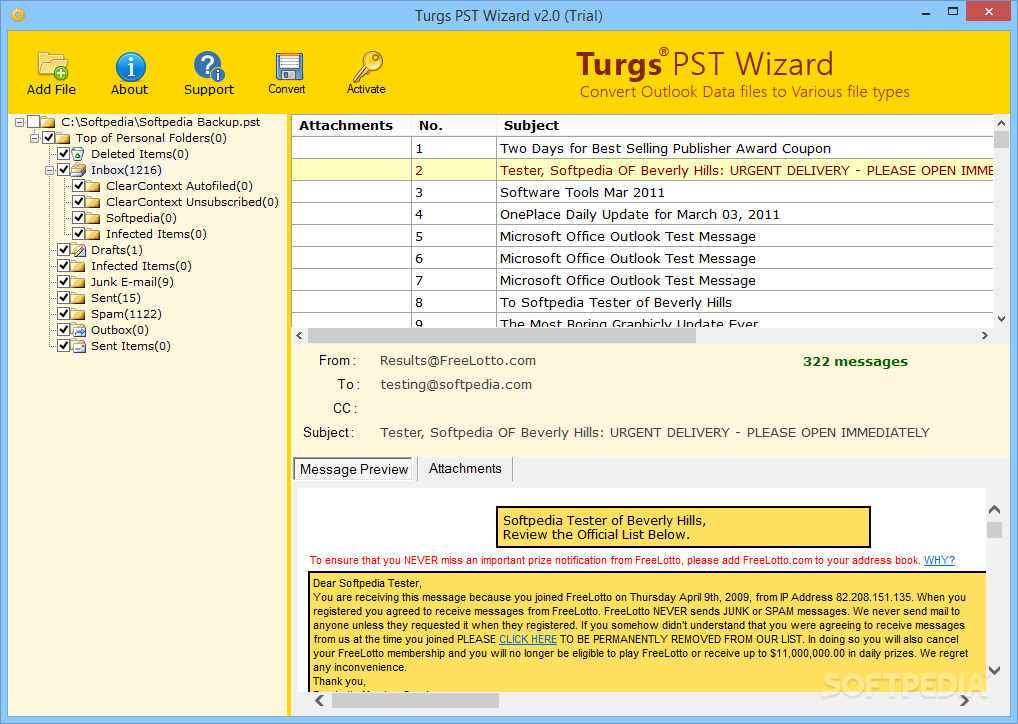Uncheck the Junk E-mail(9) checkbox
This screenshot has height=724, width=1018.
coord(64,282)
